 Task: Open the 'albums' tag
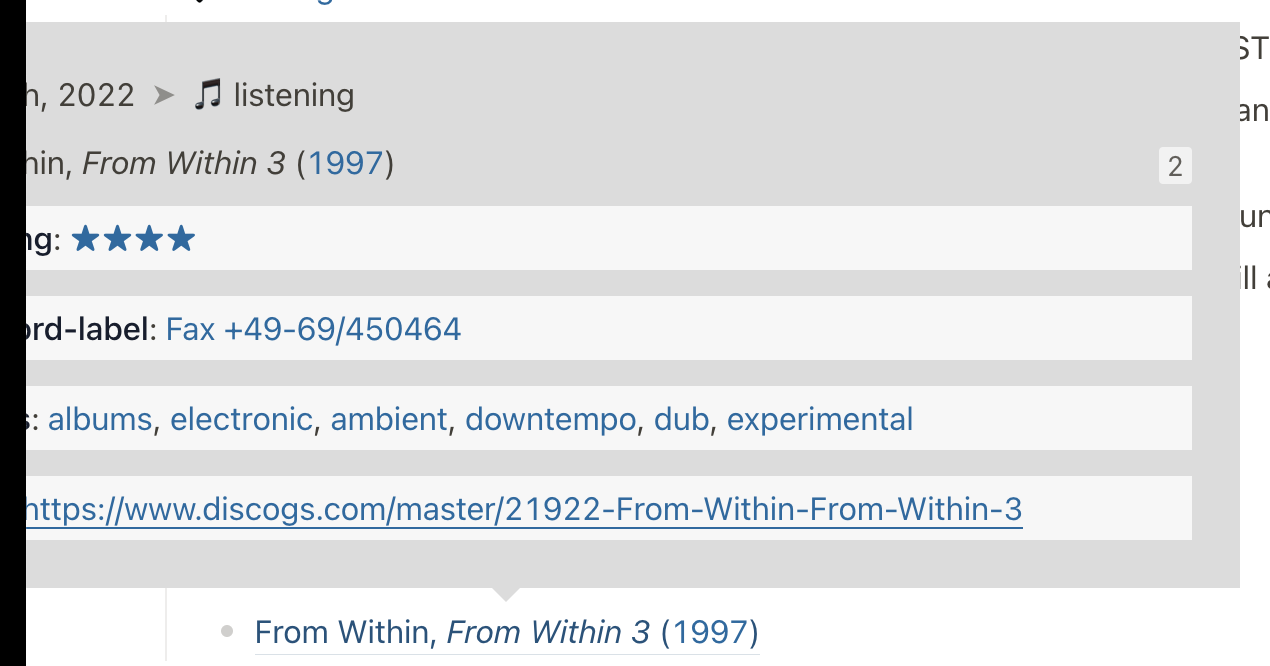pyautogui.click(x=99, y=418)
